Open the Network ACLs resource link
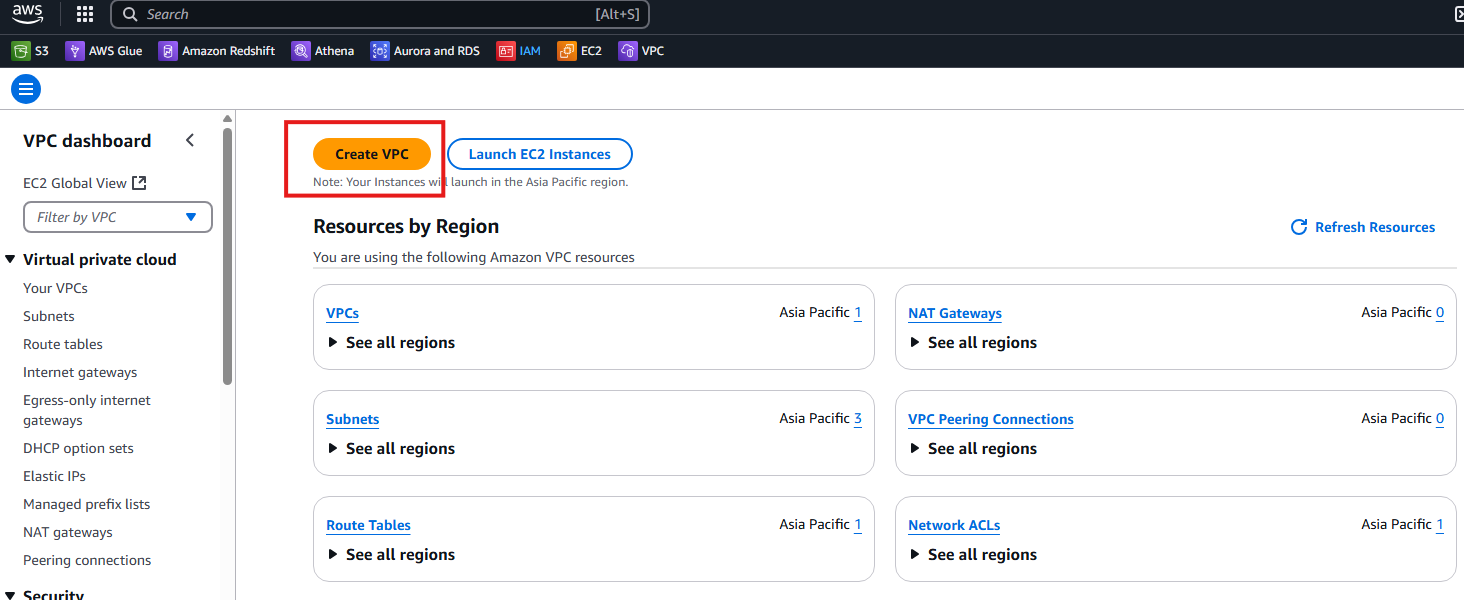This screenshot has height=600, width=1464. (x=954, y=525)
